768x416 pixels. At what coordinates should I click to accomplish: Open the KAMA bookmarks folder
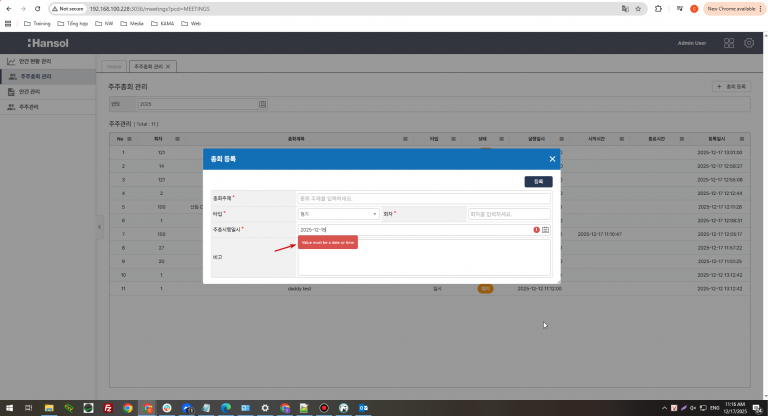[163, 24]
